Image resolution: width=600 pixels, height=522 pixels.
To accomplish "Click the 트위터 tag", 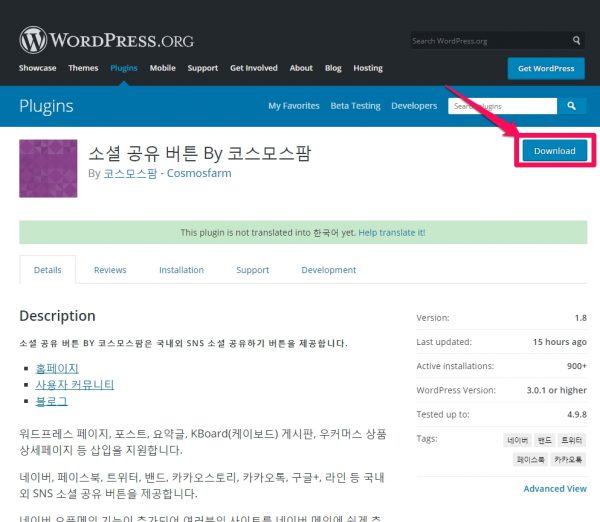I will pyautogui.click(x=572, y=440).
